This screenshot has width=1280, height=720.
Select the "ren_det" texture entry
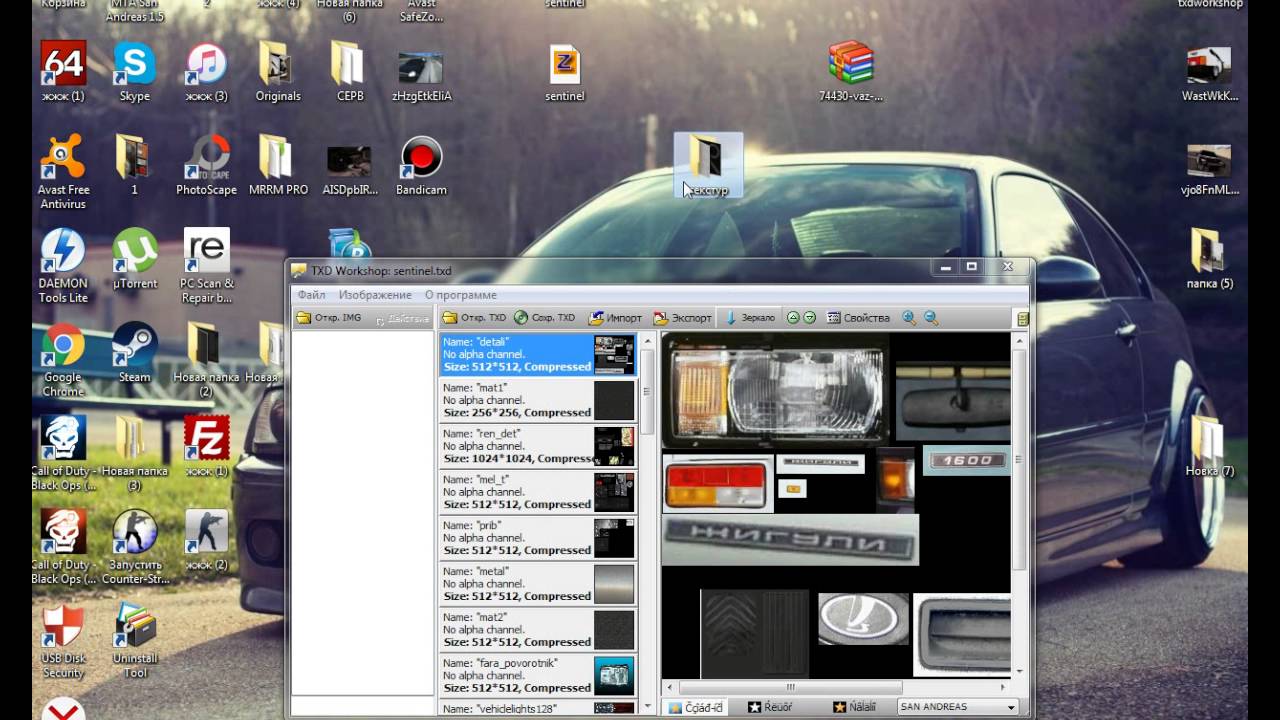point(538,447)
